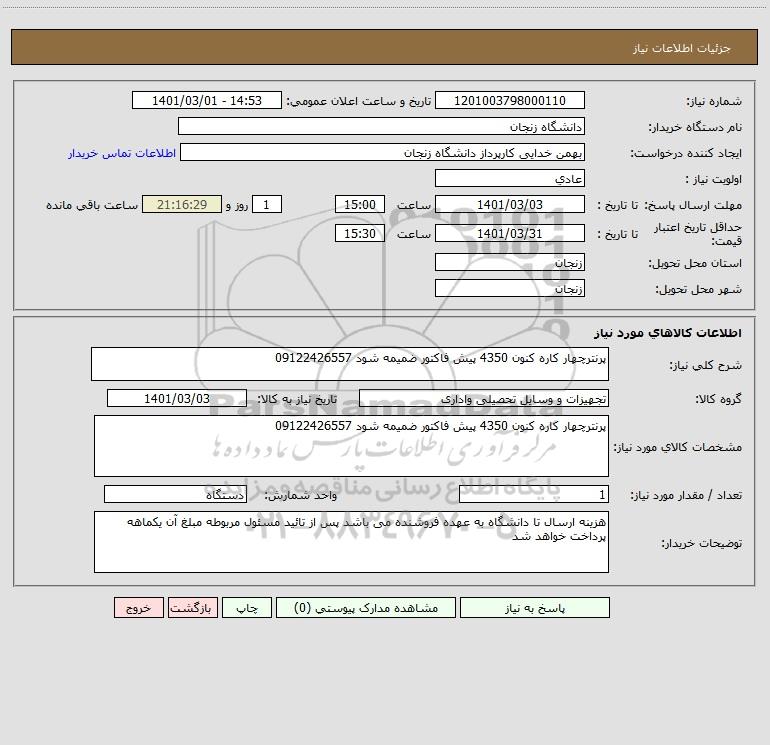Viewport: 770px width, 745px height.
Task: Click the quantity field showing 1
Action: click(x=534, y=494)
